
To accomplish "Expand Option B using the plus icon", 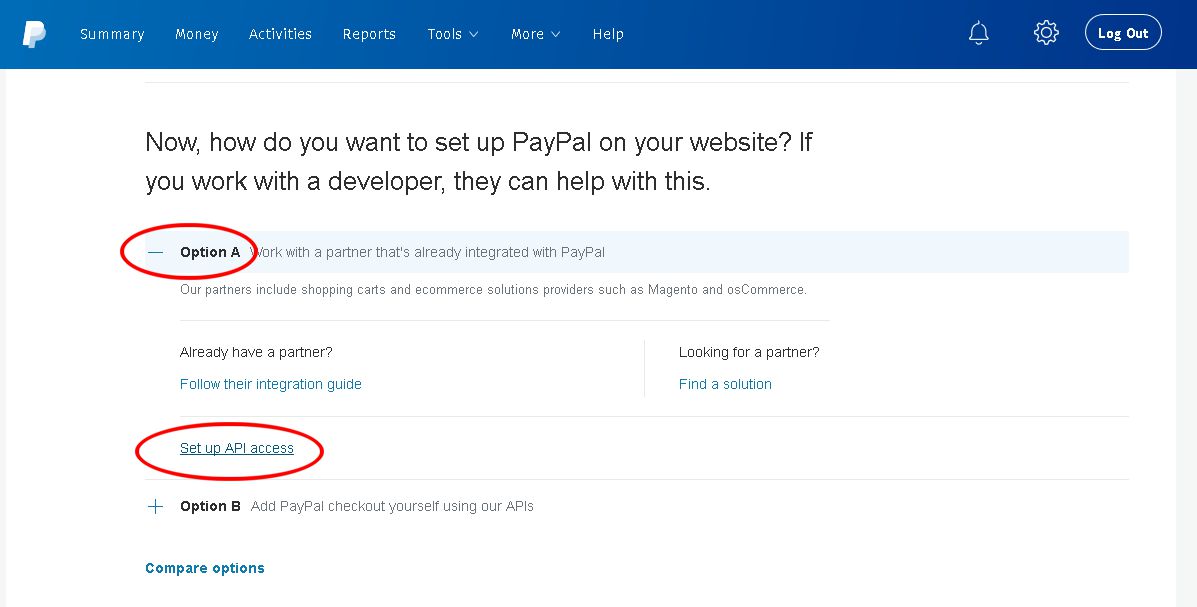I will (x=155, y=506).
